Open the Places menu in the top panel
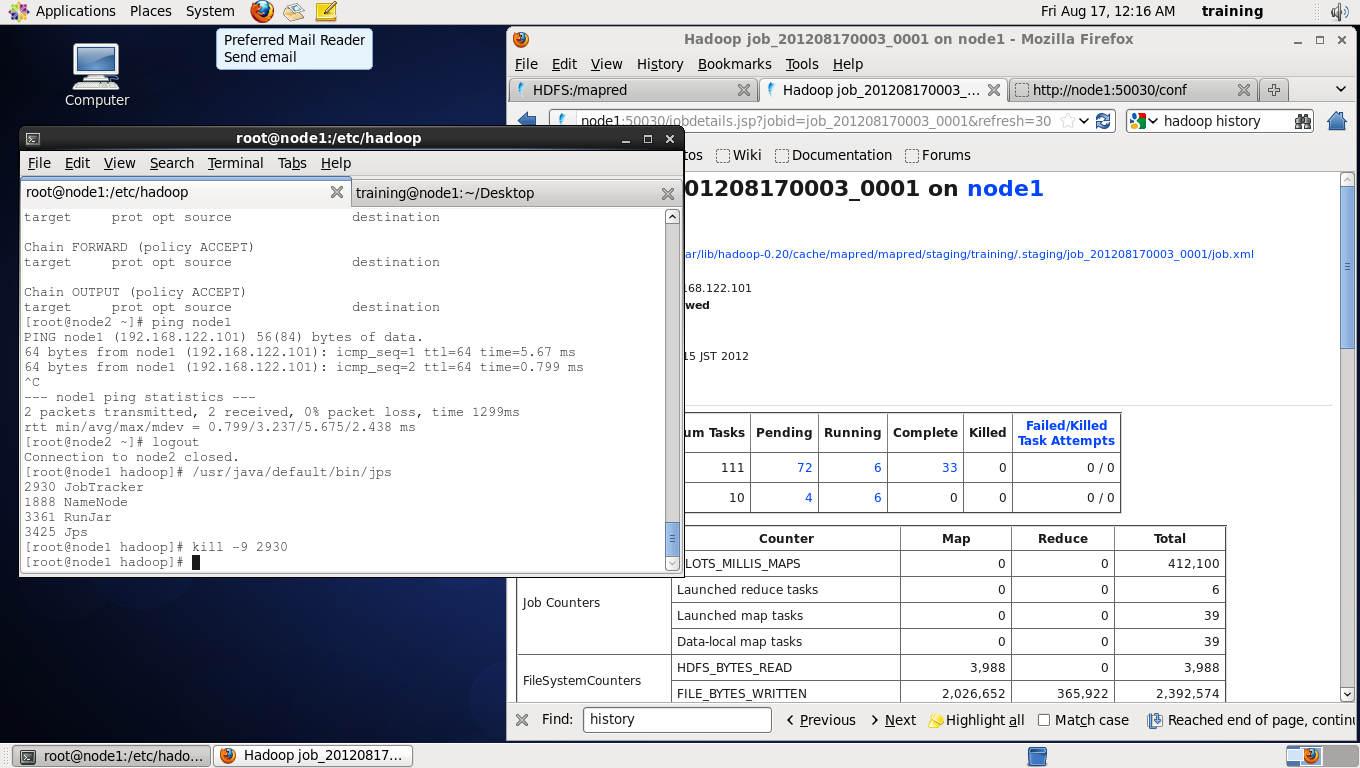This screenshot has height=768, width=1360. [151, 11]
